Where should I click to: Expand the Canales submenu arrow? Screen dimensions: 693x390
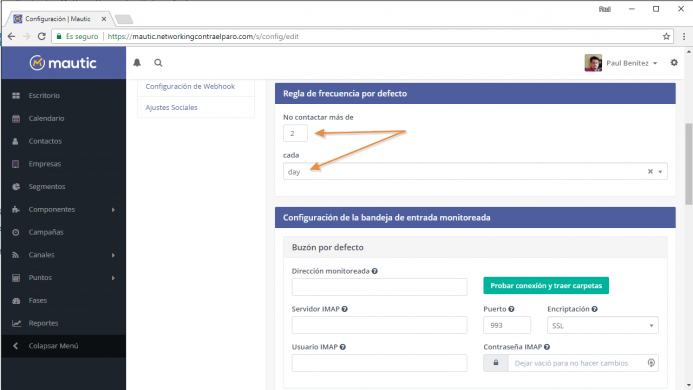coord(113,255)
